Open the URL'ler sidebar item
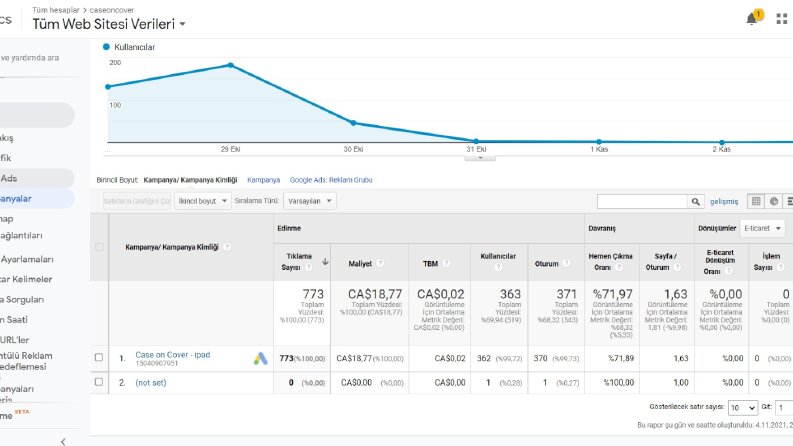The height and width of the screenshot is (446, 793). click(15, 340)
